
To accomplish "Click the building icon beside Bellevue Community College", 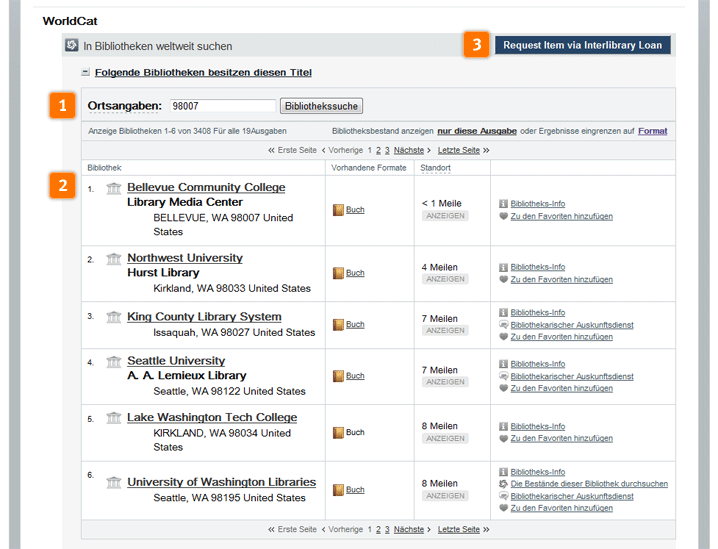I will (x=113, y=188).
